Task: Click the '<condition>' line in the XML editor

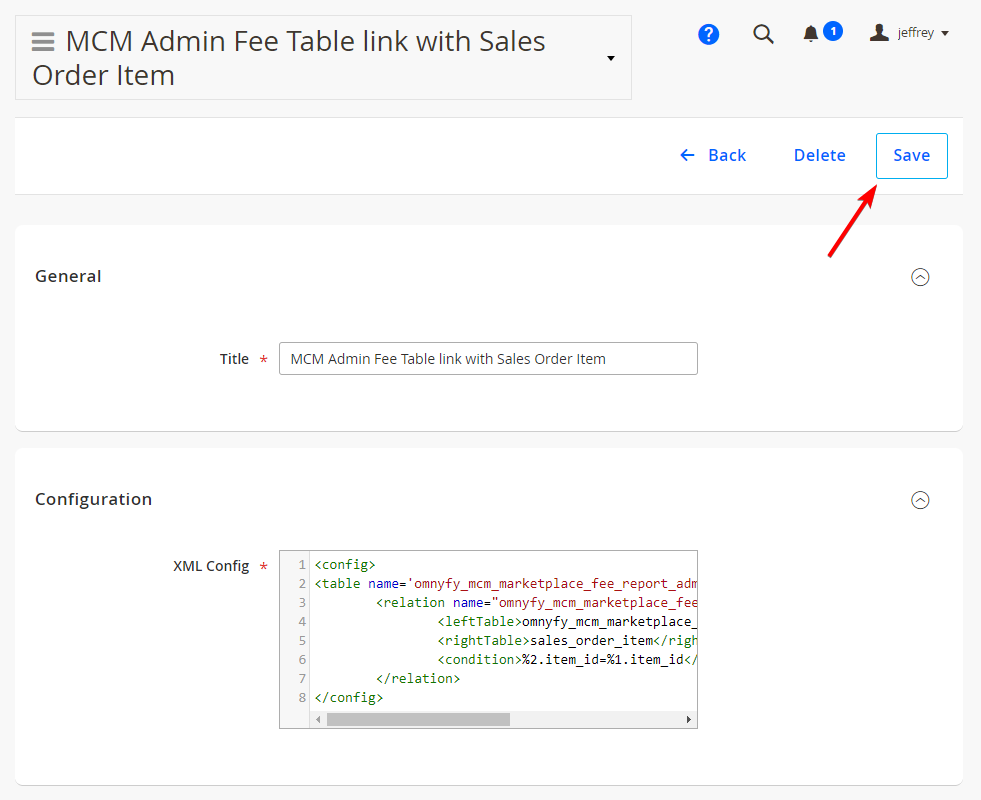Action: pos(567,659)
